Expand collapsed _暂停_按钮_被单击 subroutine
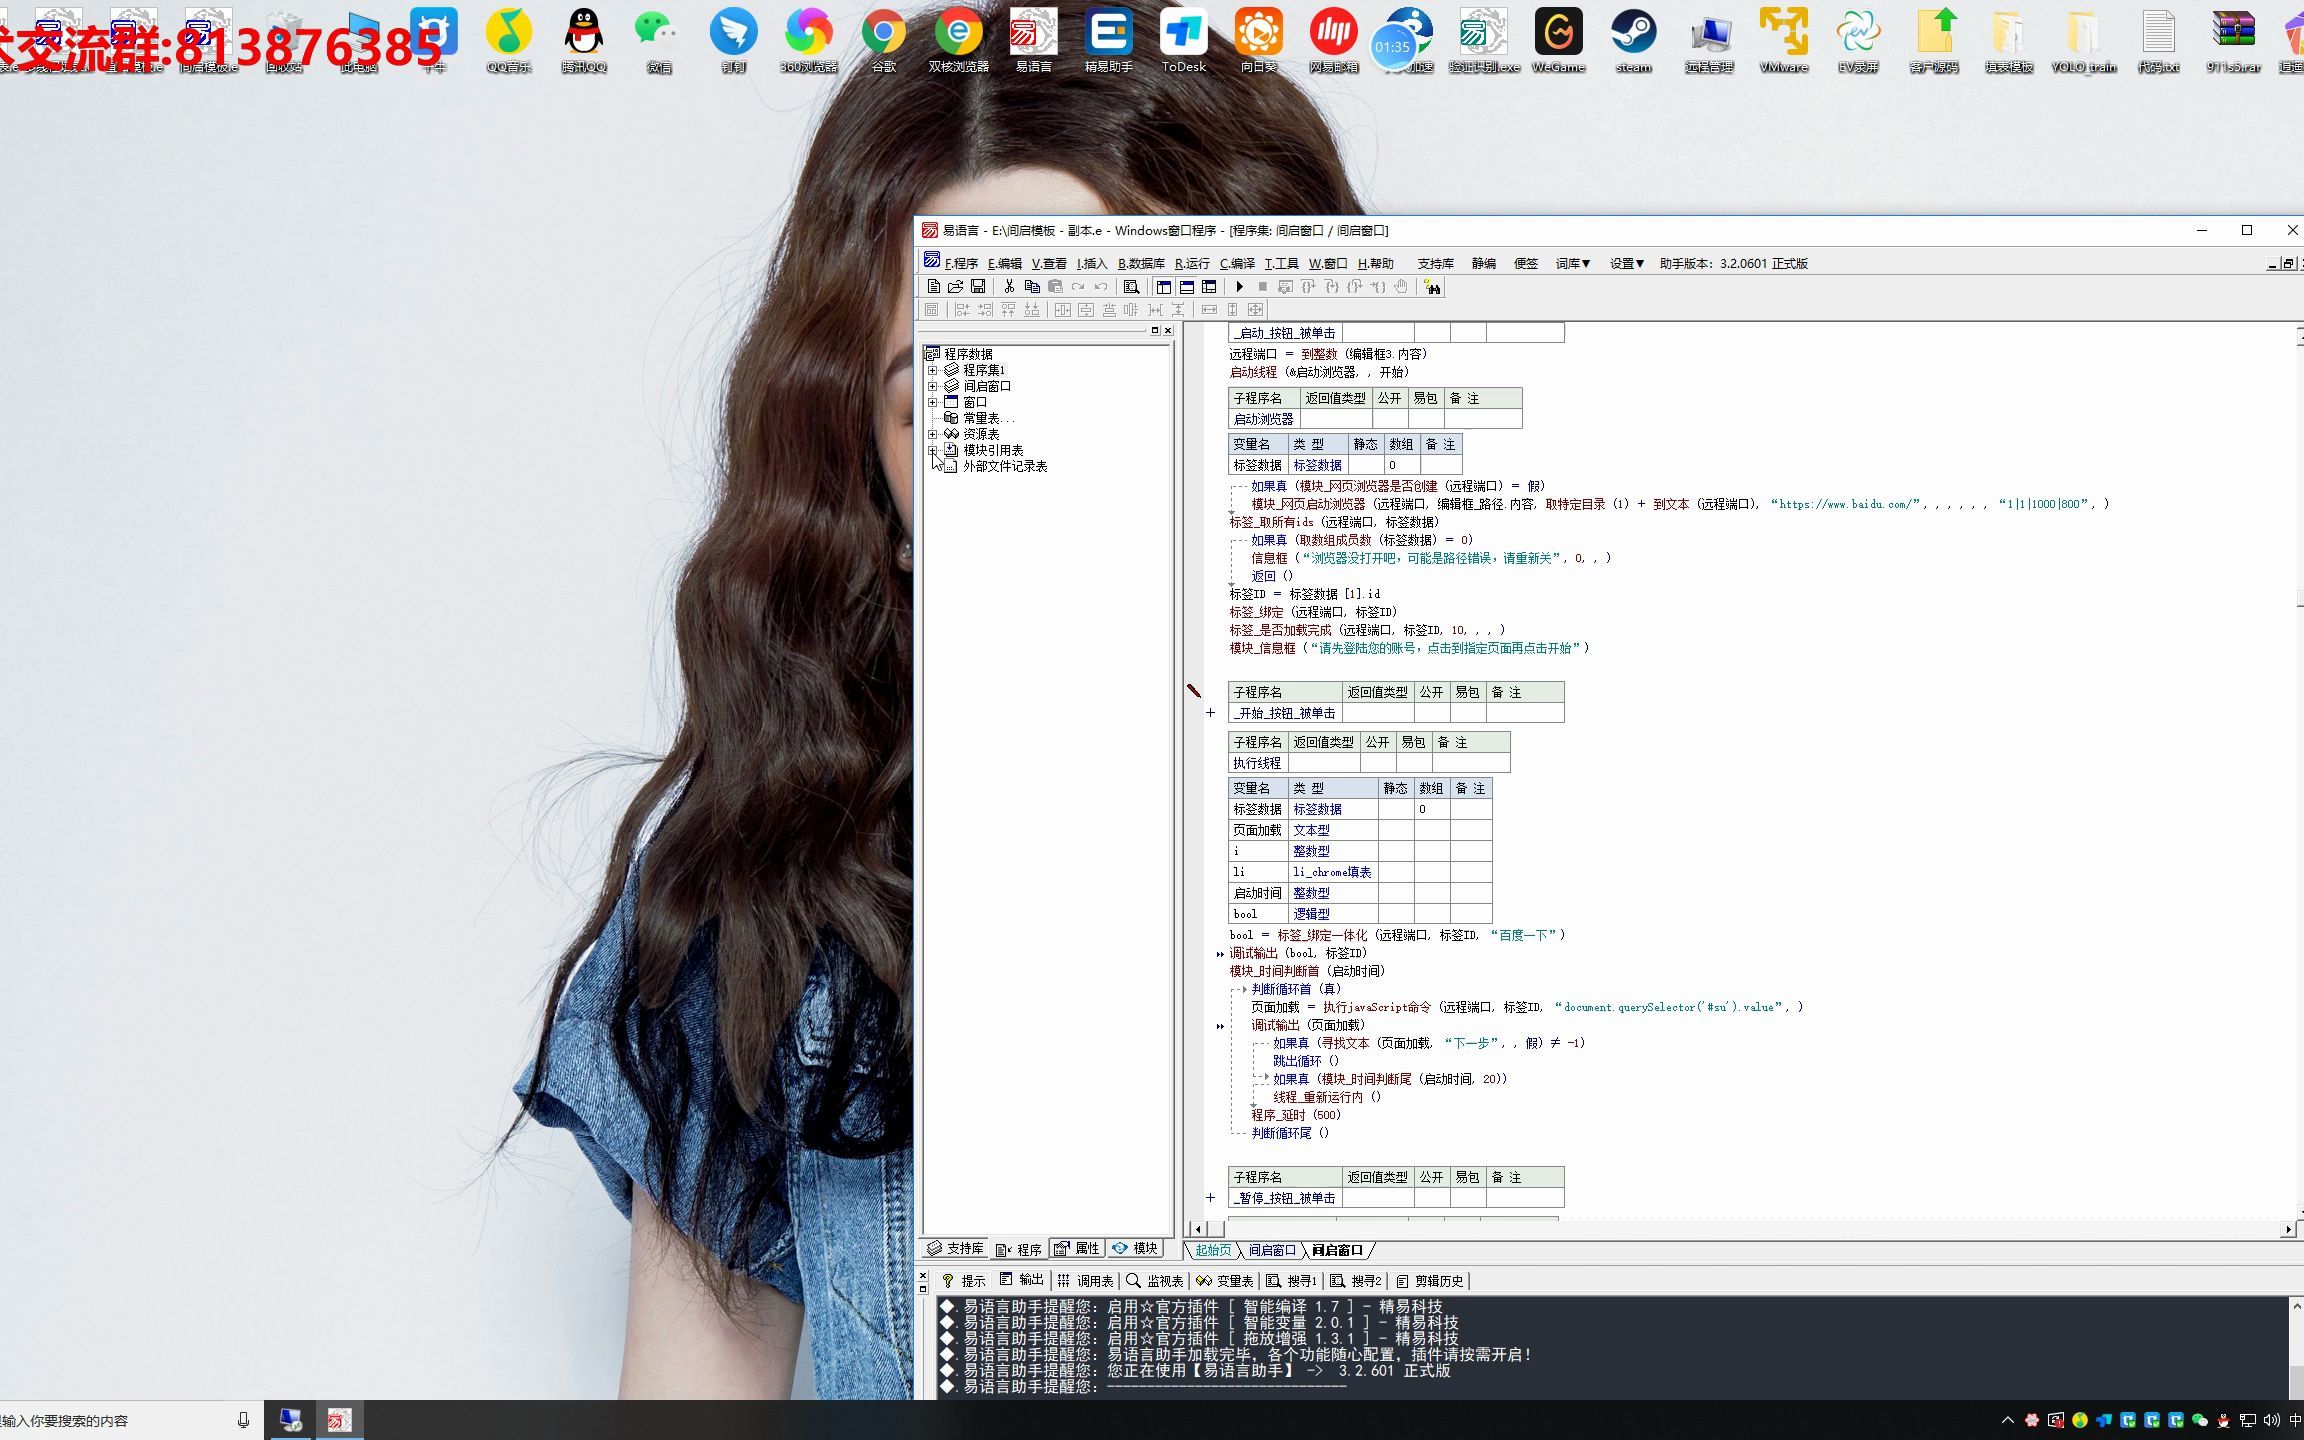Screen dimensions: 2304x1440 pyautogui.click(x=1210, y=1198)
